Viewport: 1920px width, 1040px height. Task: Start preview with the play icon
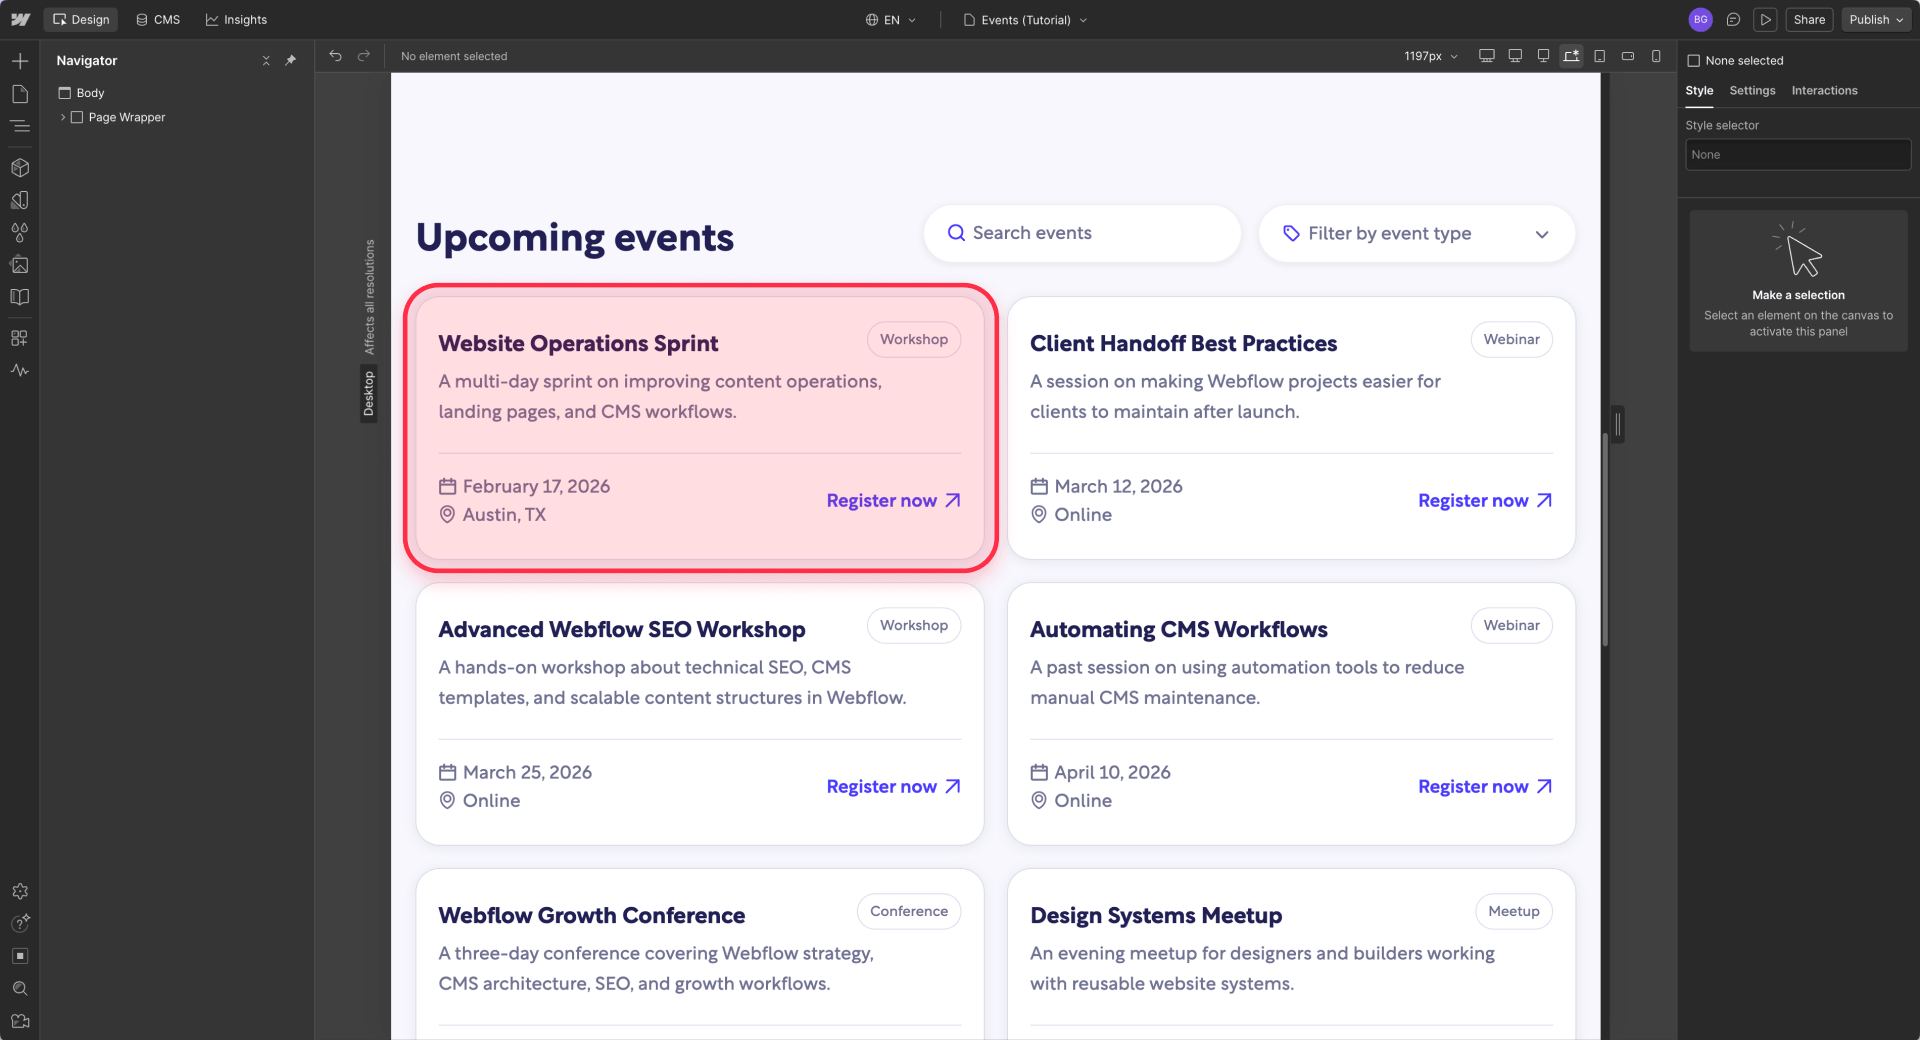pos(1766,20)
